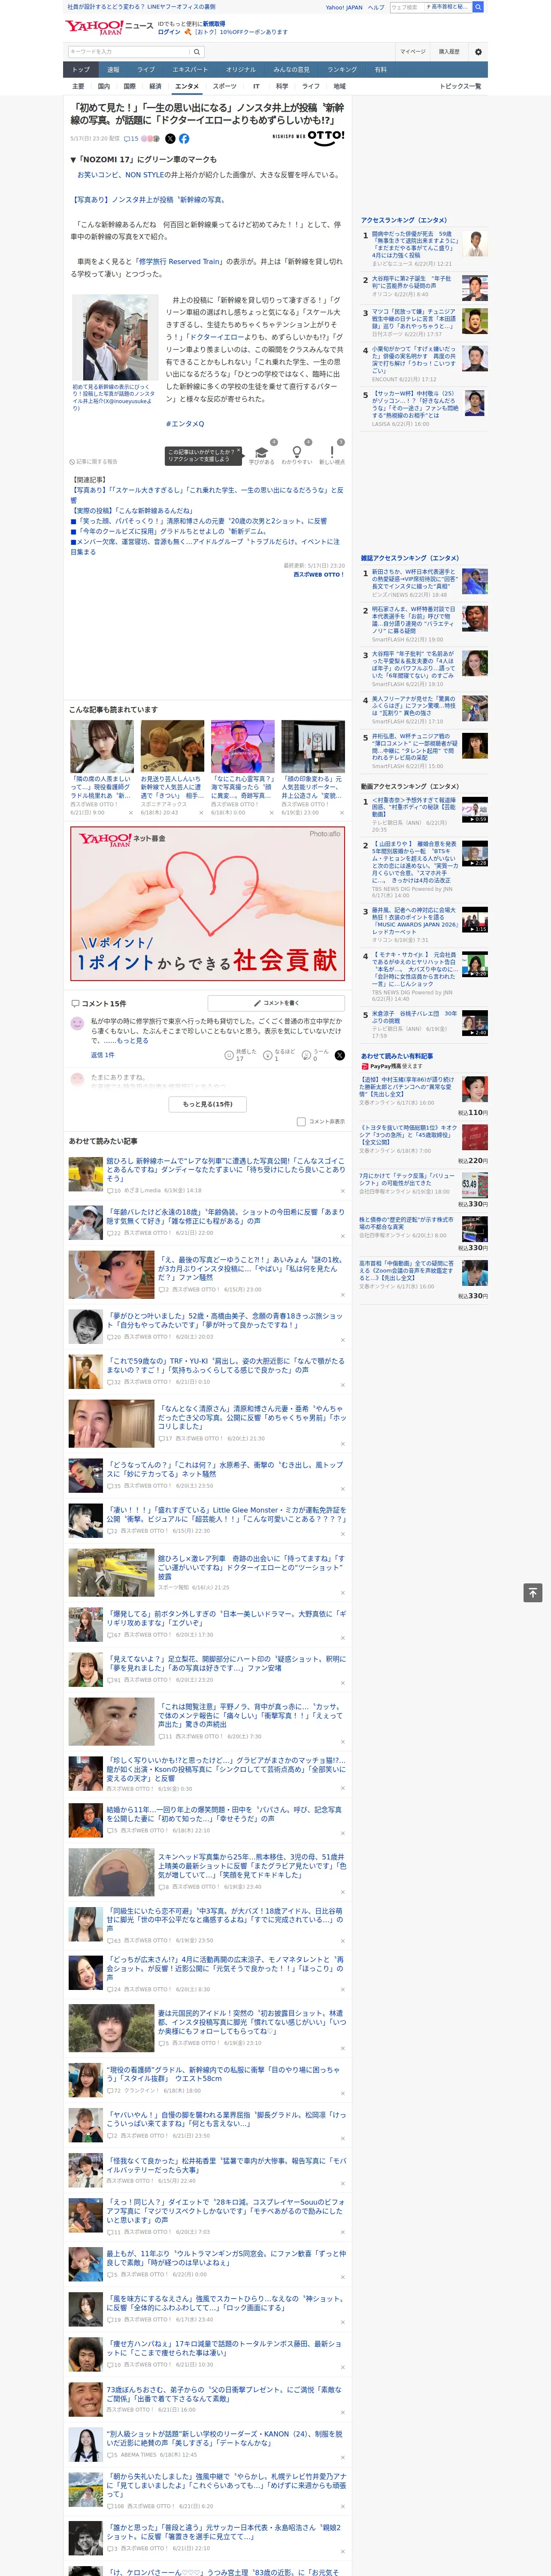Open the トピックス一覧 link

coord(460,86)
